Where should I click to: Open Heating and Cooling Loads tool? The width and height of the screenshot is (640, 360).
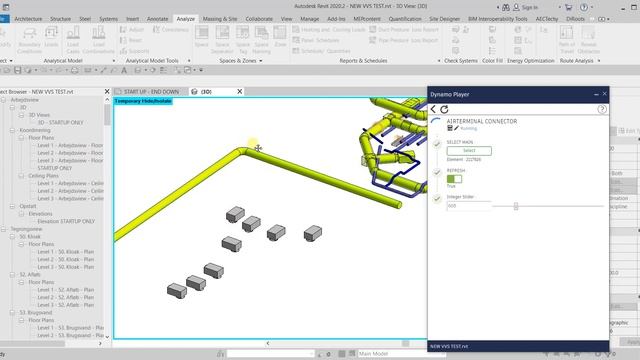point(329,30)
